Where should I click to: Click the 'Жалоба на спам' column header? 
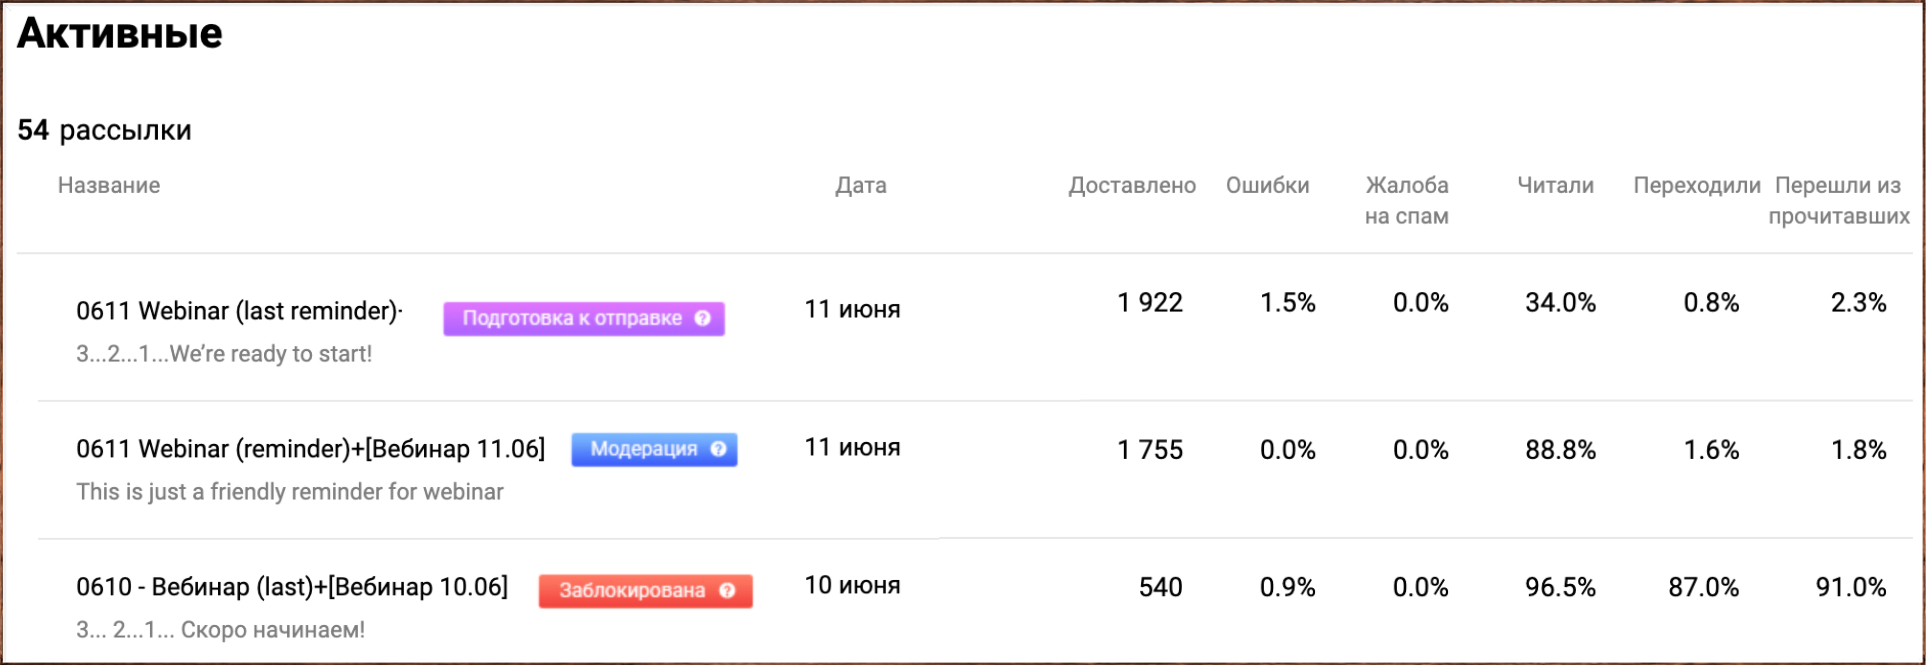(x=1407, y=200)
